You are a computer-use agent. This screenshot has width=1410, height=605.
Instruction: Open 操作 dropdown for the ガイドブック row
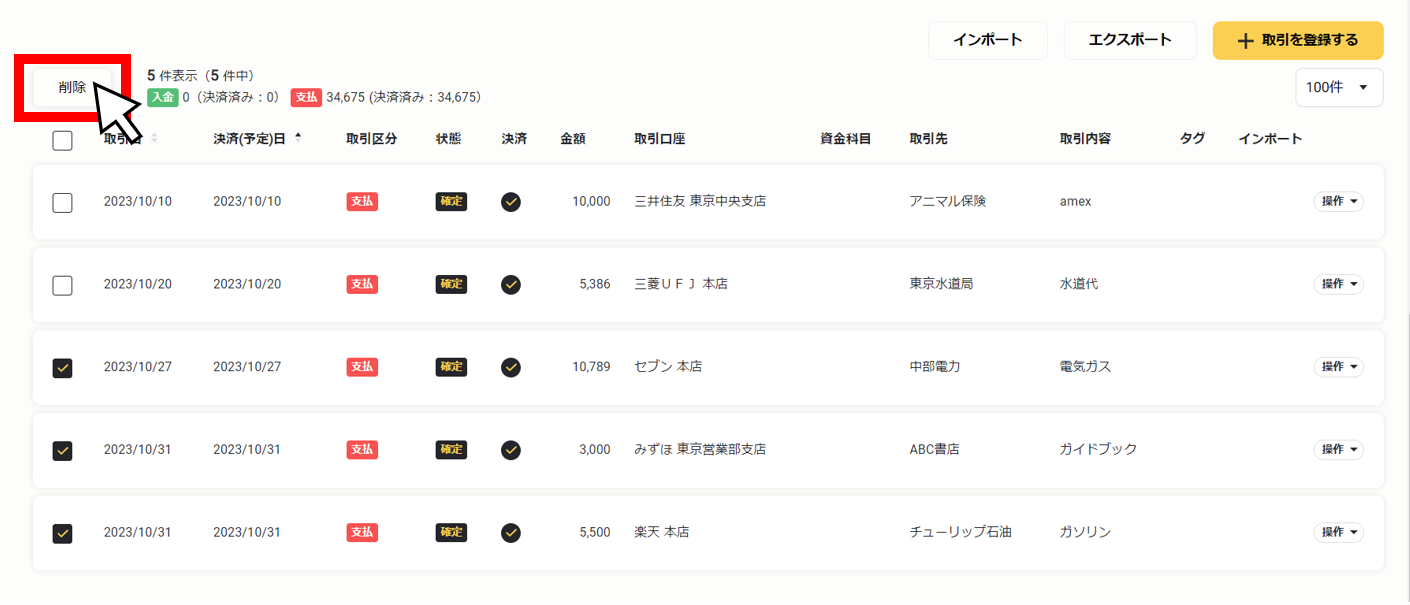click(x=1338, y=449)
